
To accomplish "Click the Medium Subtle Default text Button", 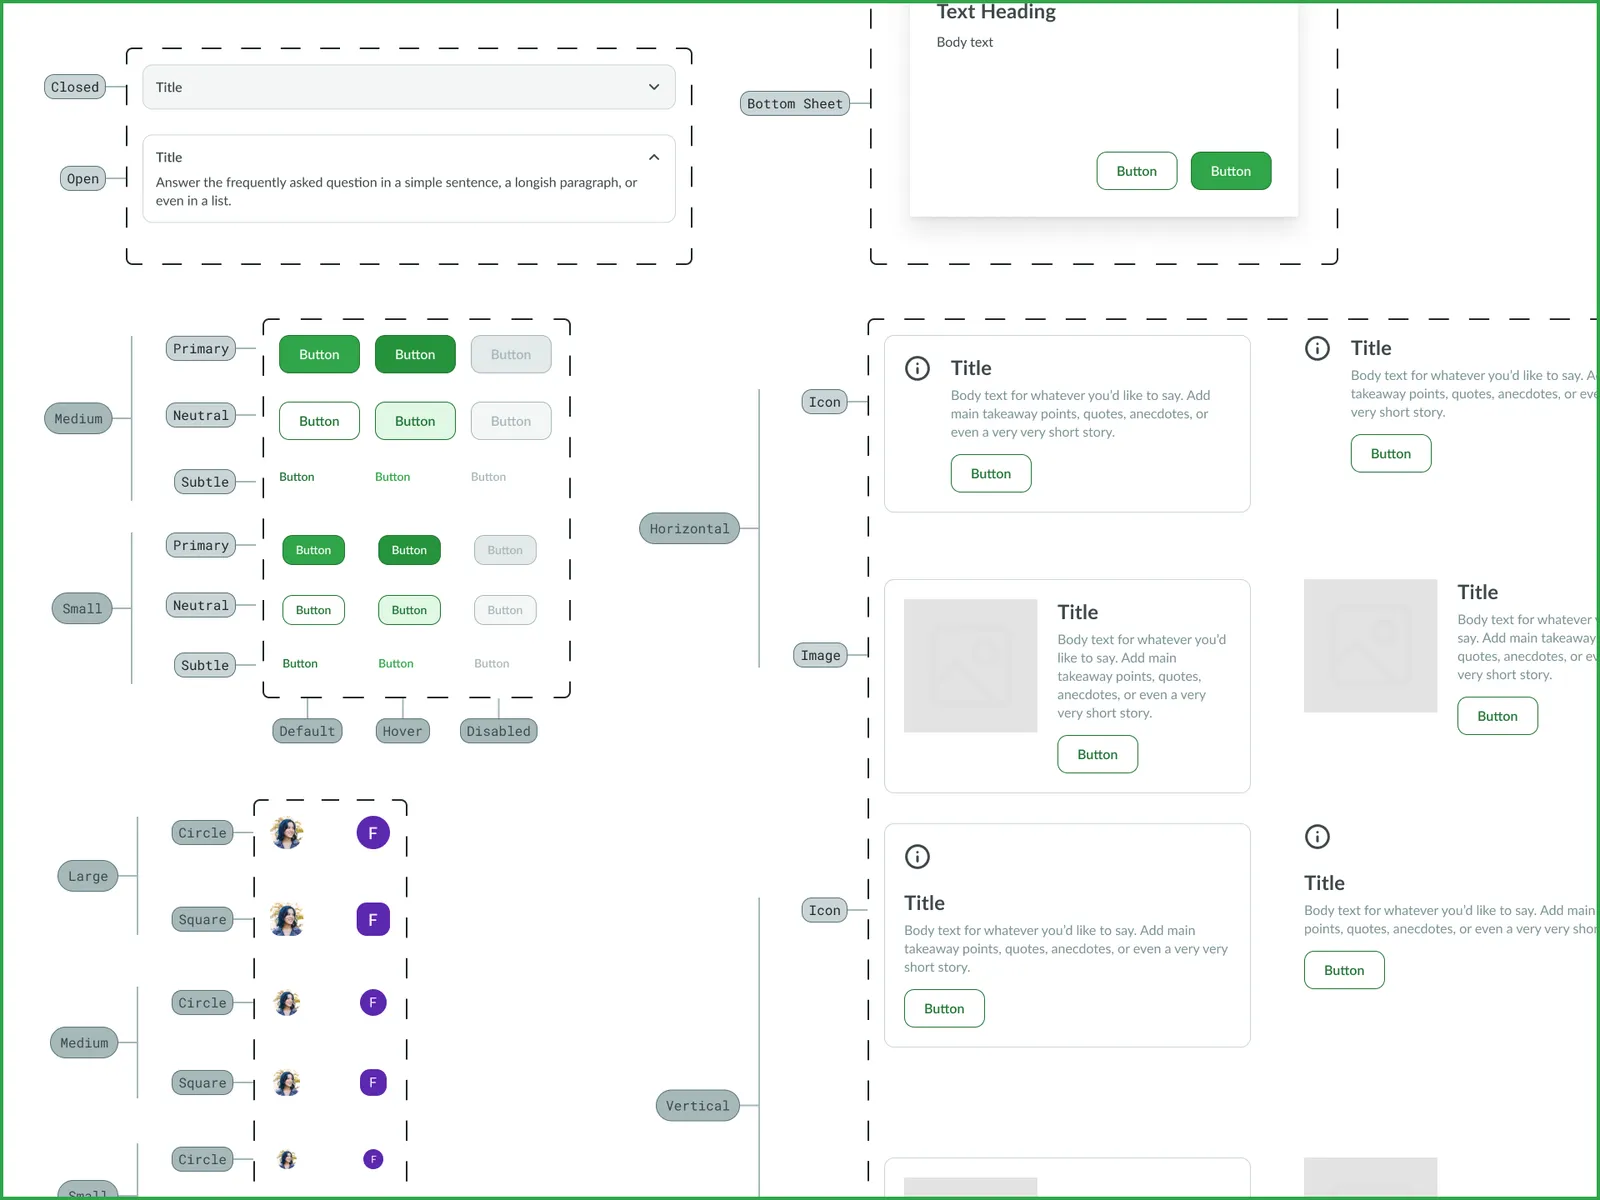I will point(297,477).
